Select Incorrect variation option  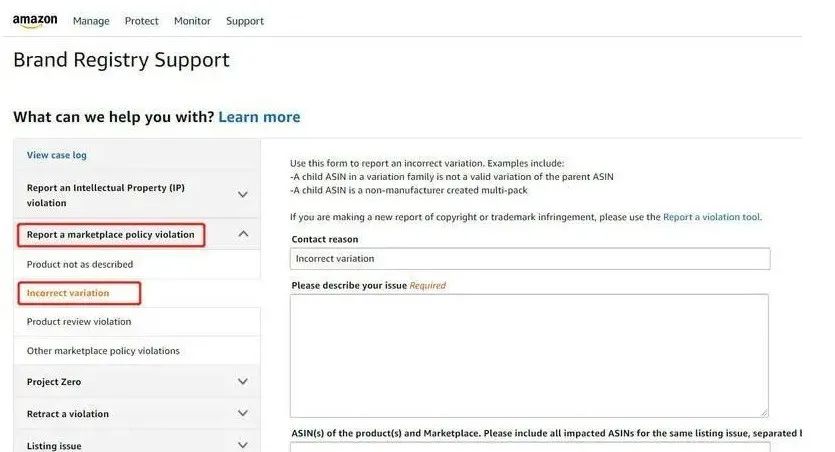click(x=68, y=293)
